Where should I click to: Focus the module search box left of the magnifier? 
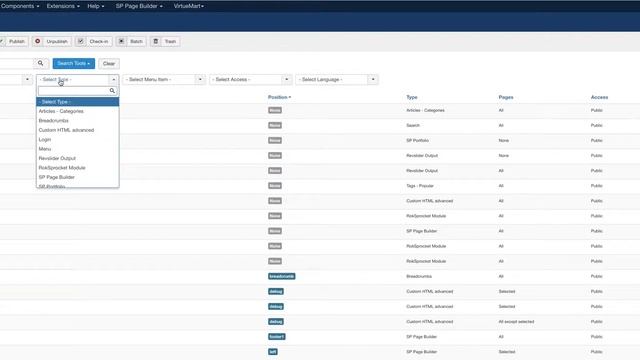point(16,63)
